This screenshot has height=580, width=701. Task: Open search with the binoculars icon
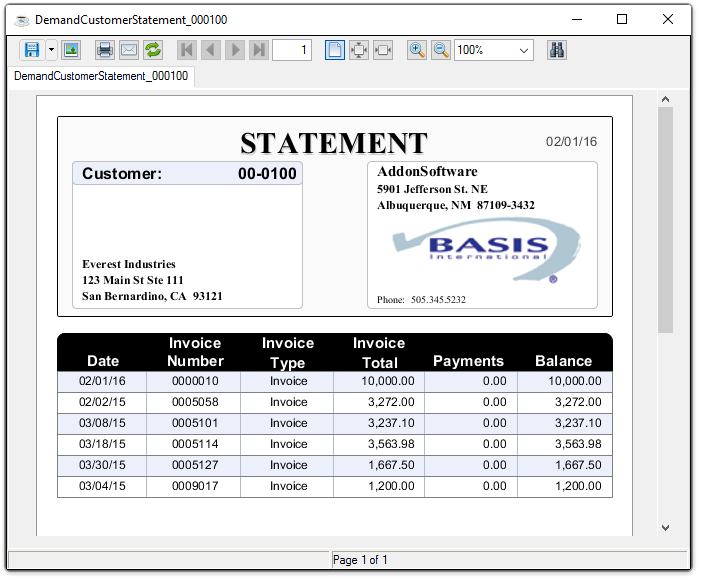tap(557, 50)
